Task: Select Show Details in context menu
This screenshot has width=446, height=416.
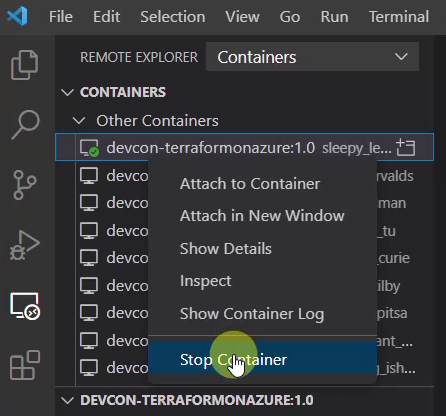Action: (262, 248)
